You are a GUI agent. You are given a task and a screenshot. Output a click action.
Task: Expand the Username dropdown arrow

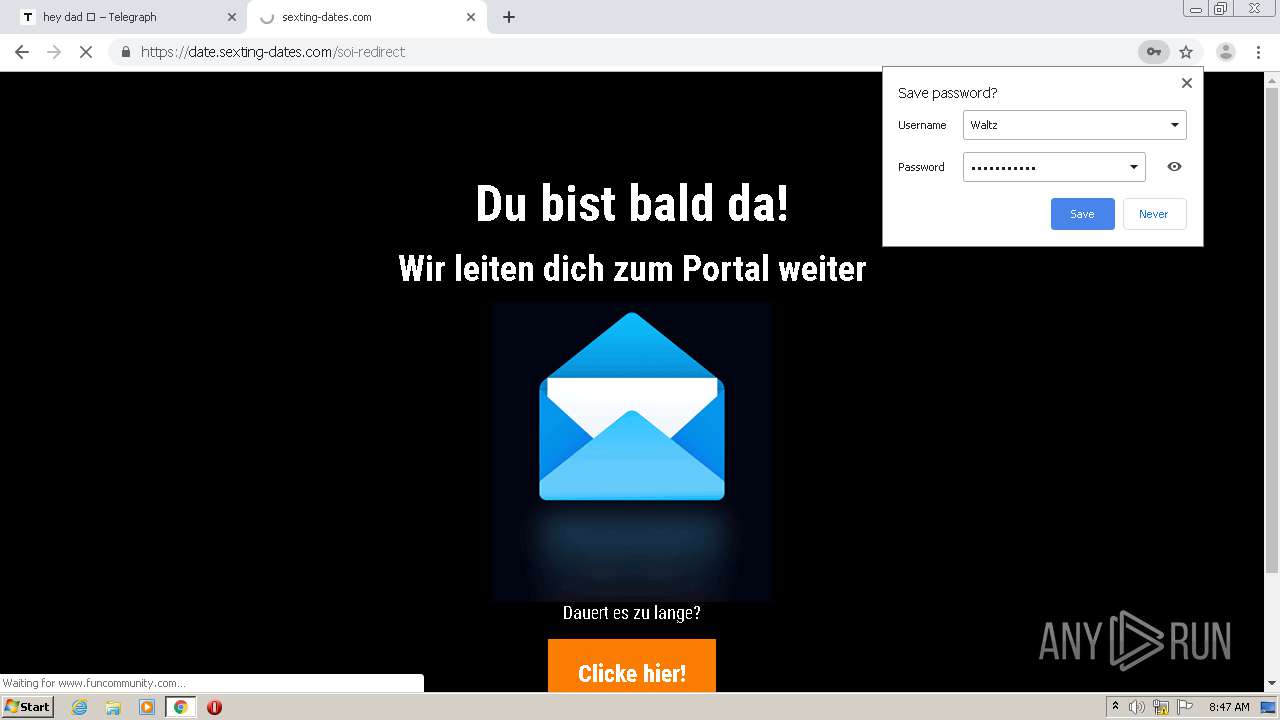click(x=1175, y=125)
